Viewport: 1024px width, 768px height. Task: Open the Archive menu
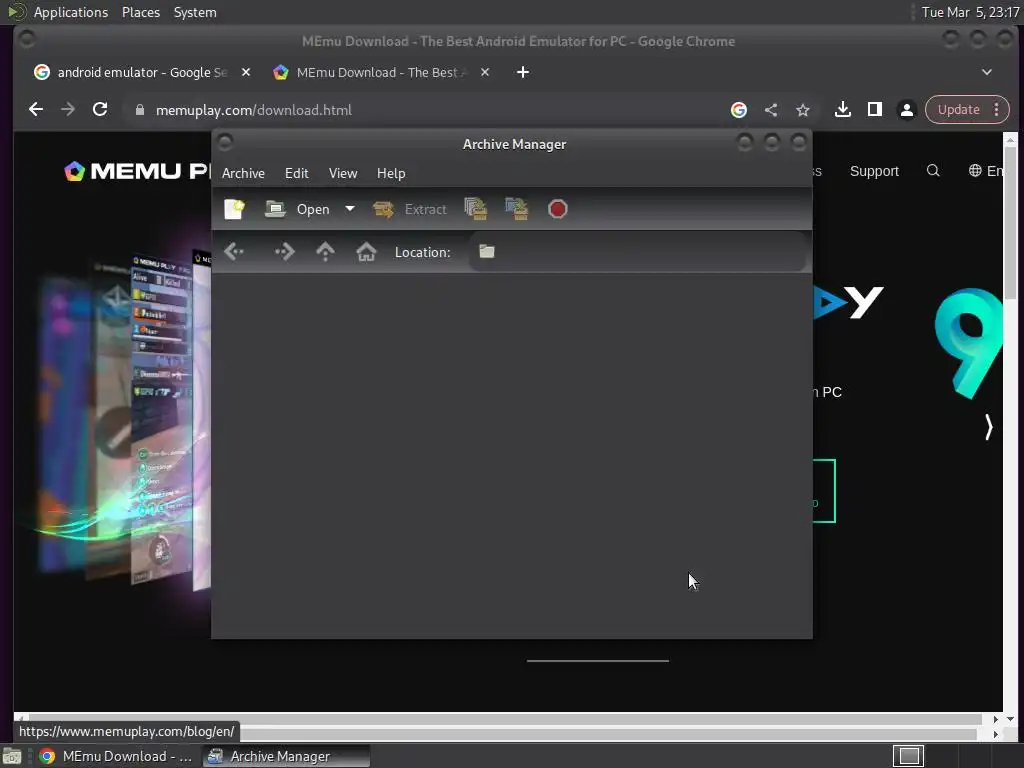(x=243, y=173)
